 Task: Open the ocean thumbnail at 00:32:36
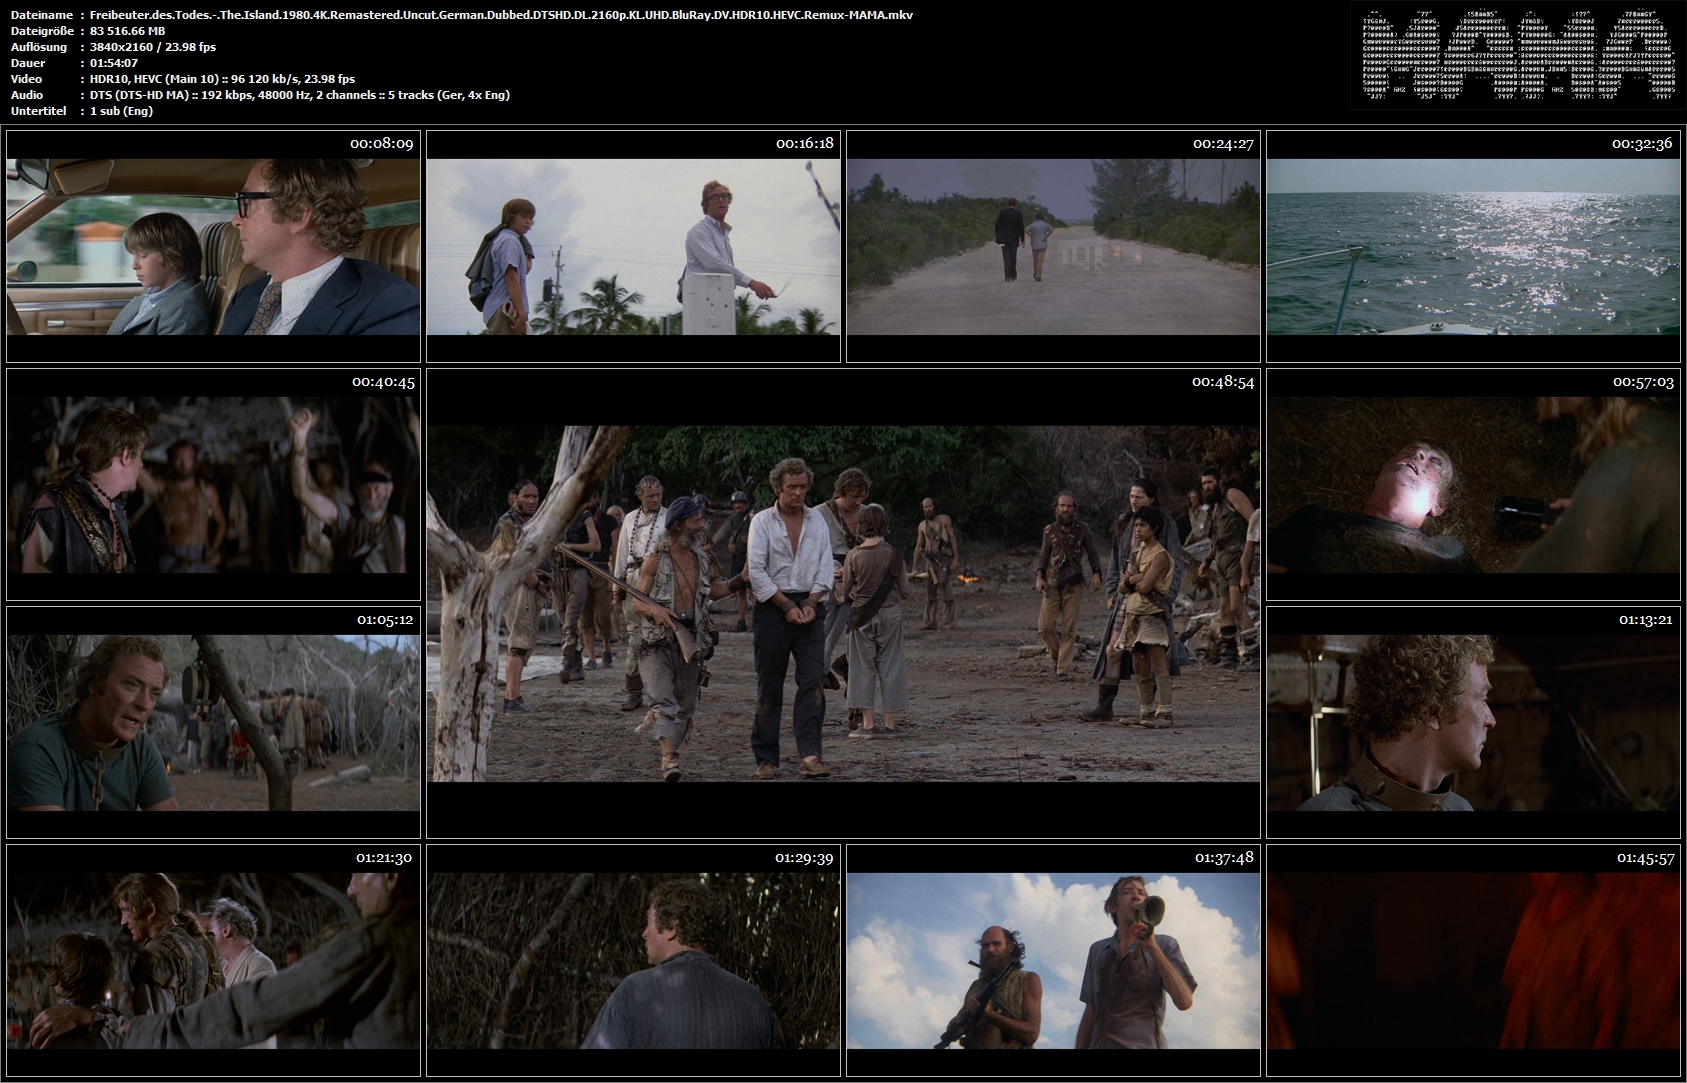point(1473,246)
